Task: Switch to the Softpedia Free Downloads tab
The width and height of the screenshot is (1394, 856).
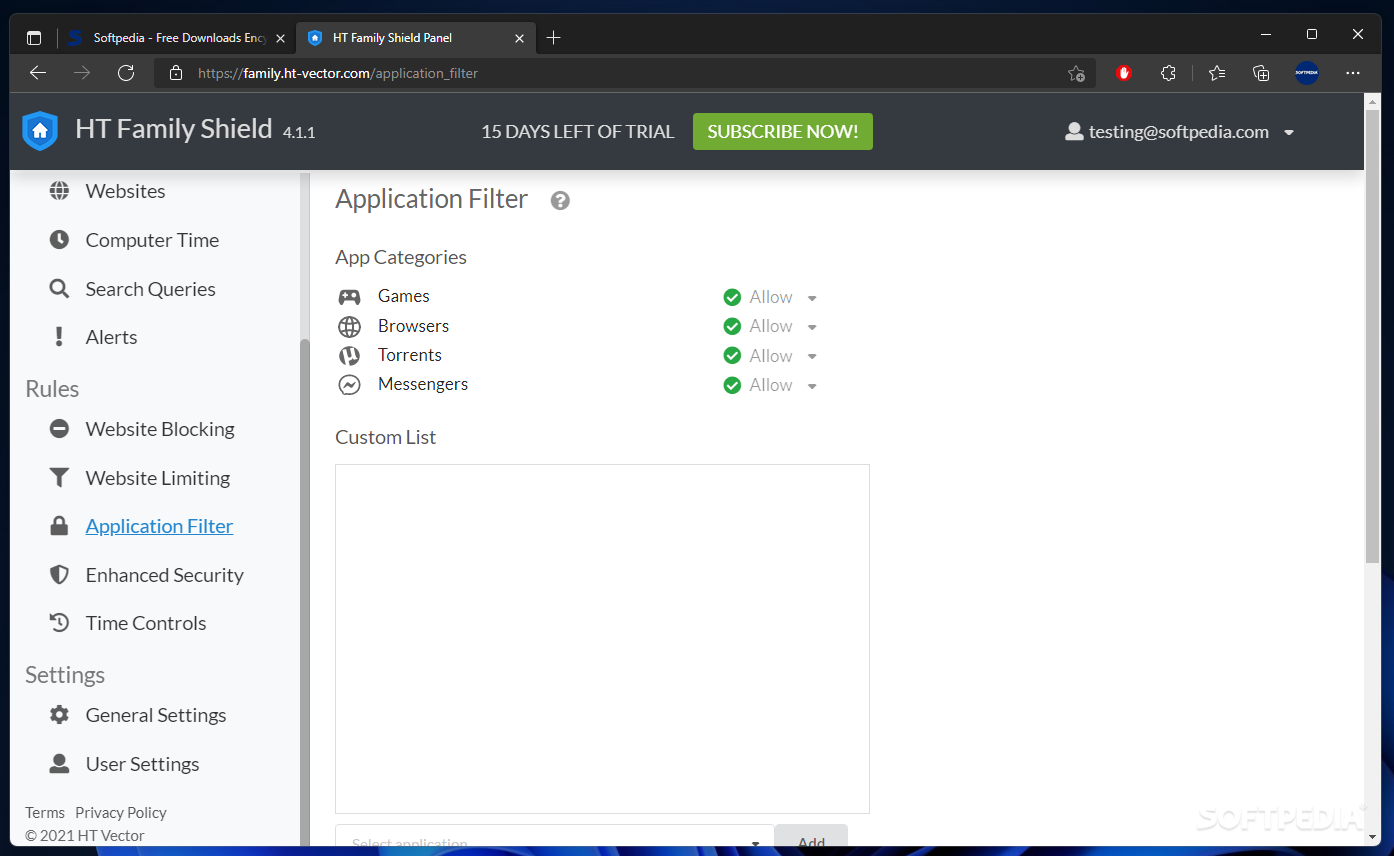Action: point(176,38)
